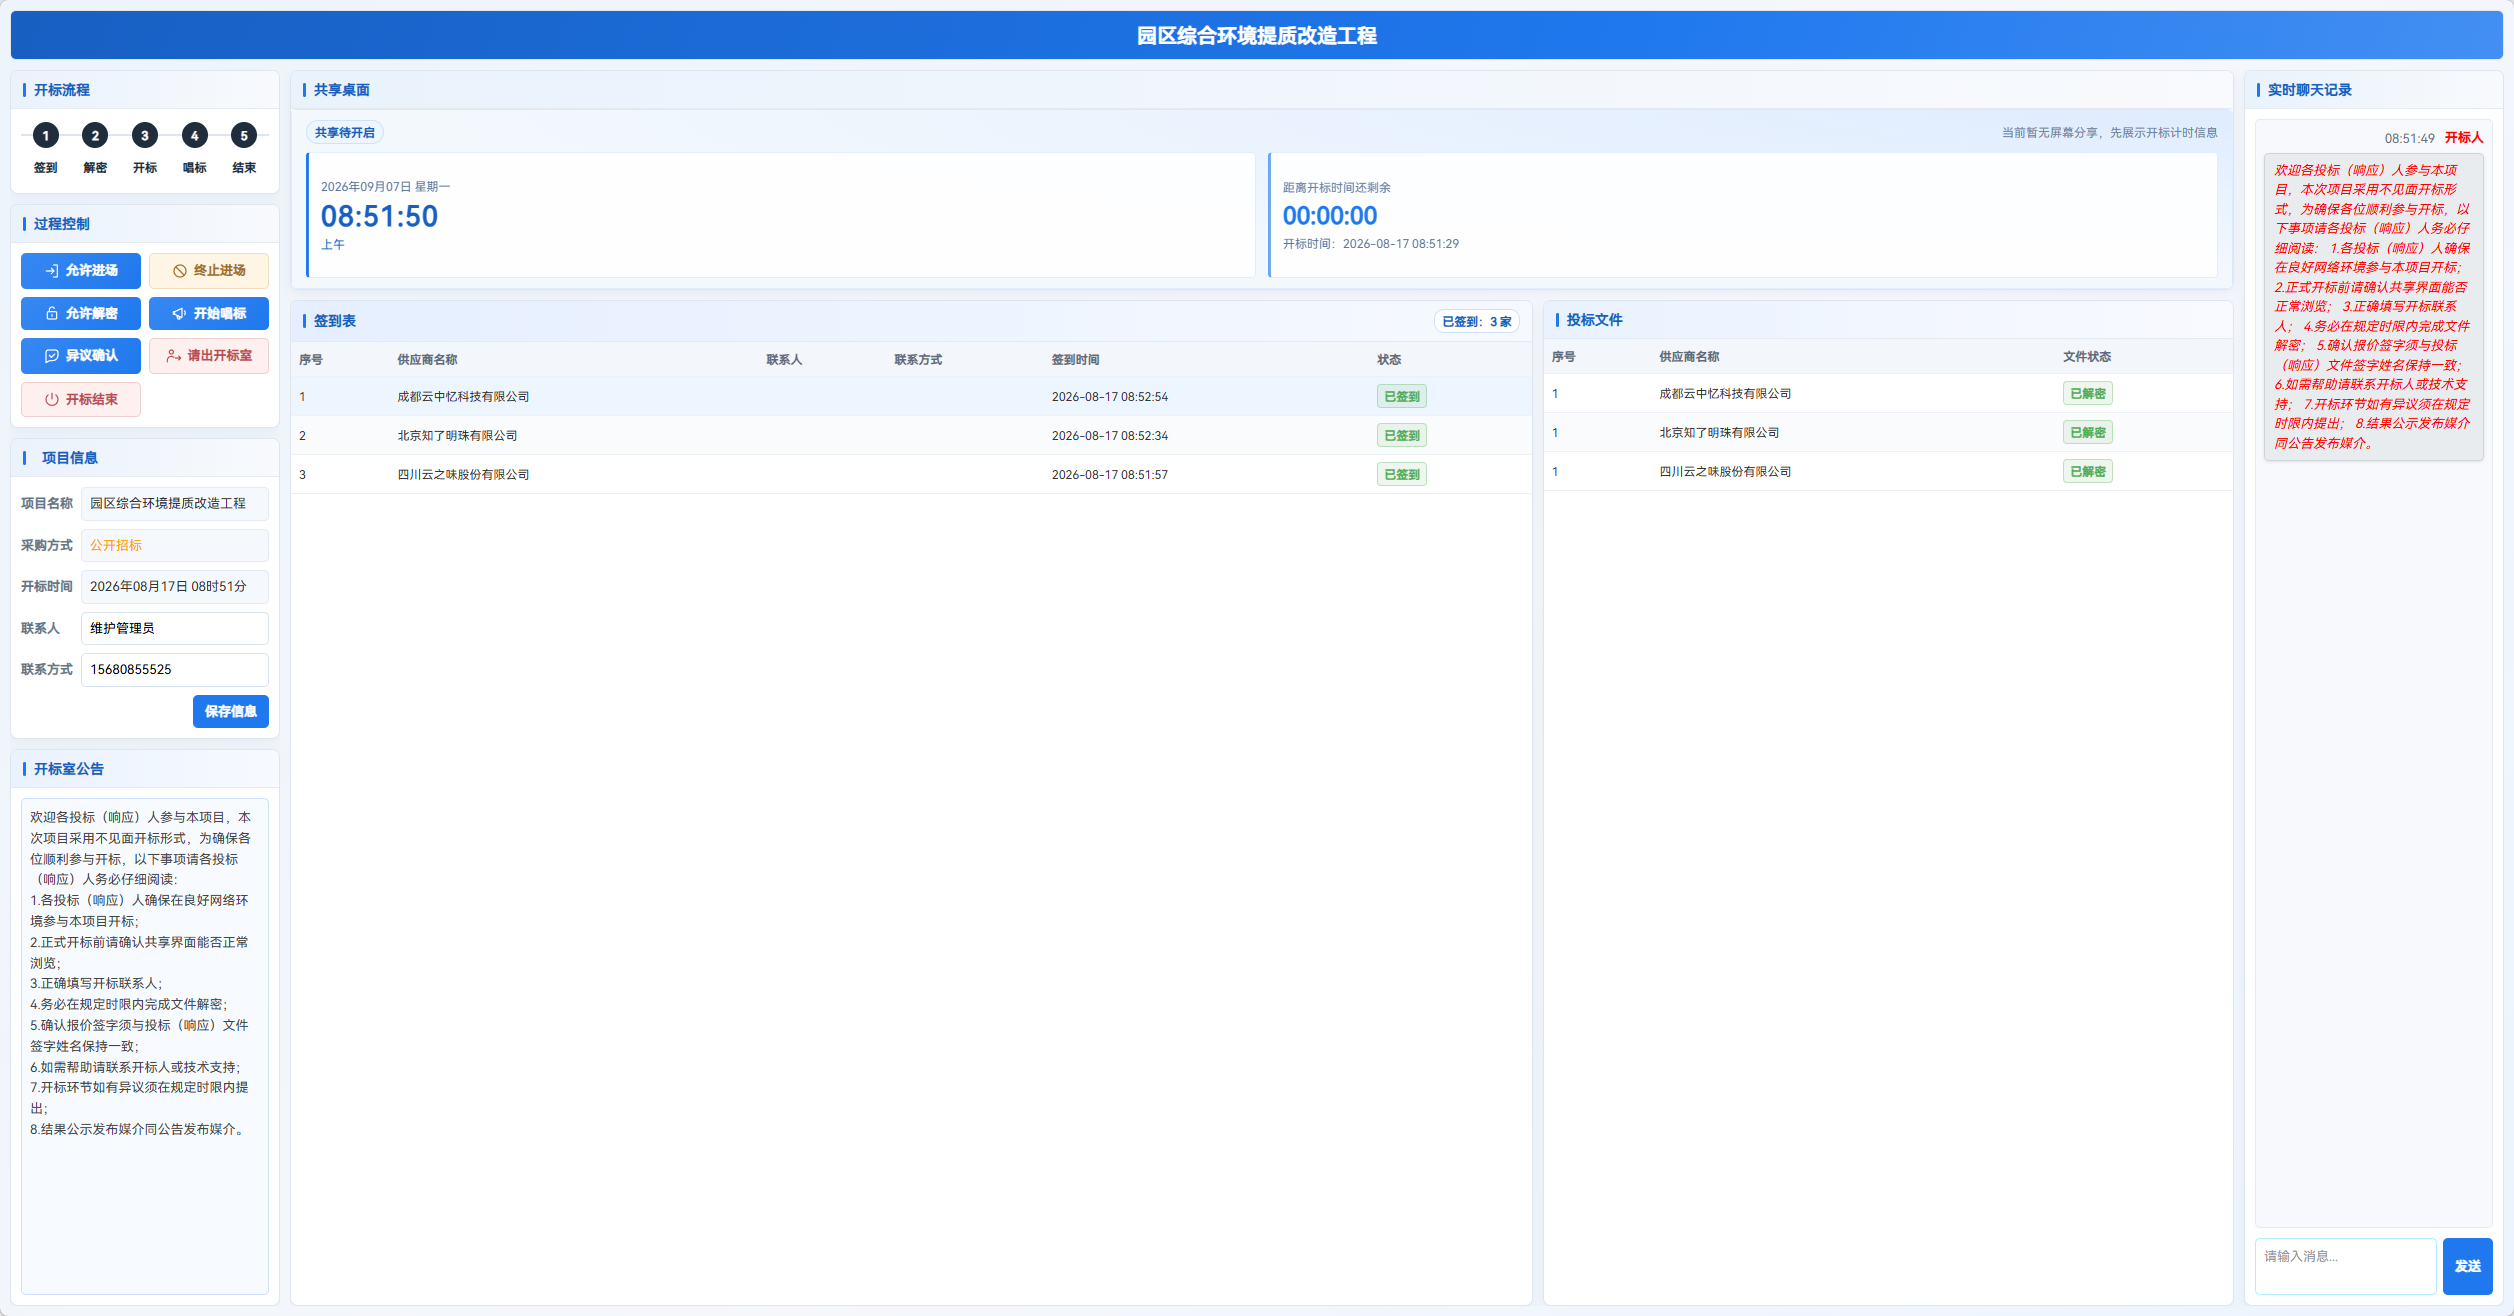This screenshot has width=2514, height=1316.
Task: Start bid reading with 开始唱标
Action: click(x=209, y=313)
